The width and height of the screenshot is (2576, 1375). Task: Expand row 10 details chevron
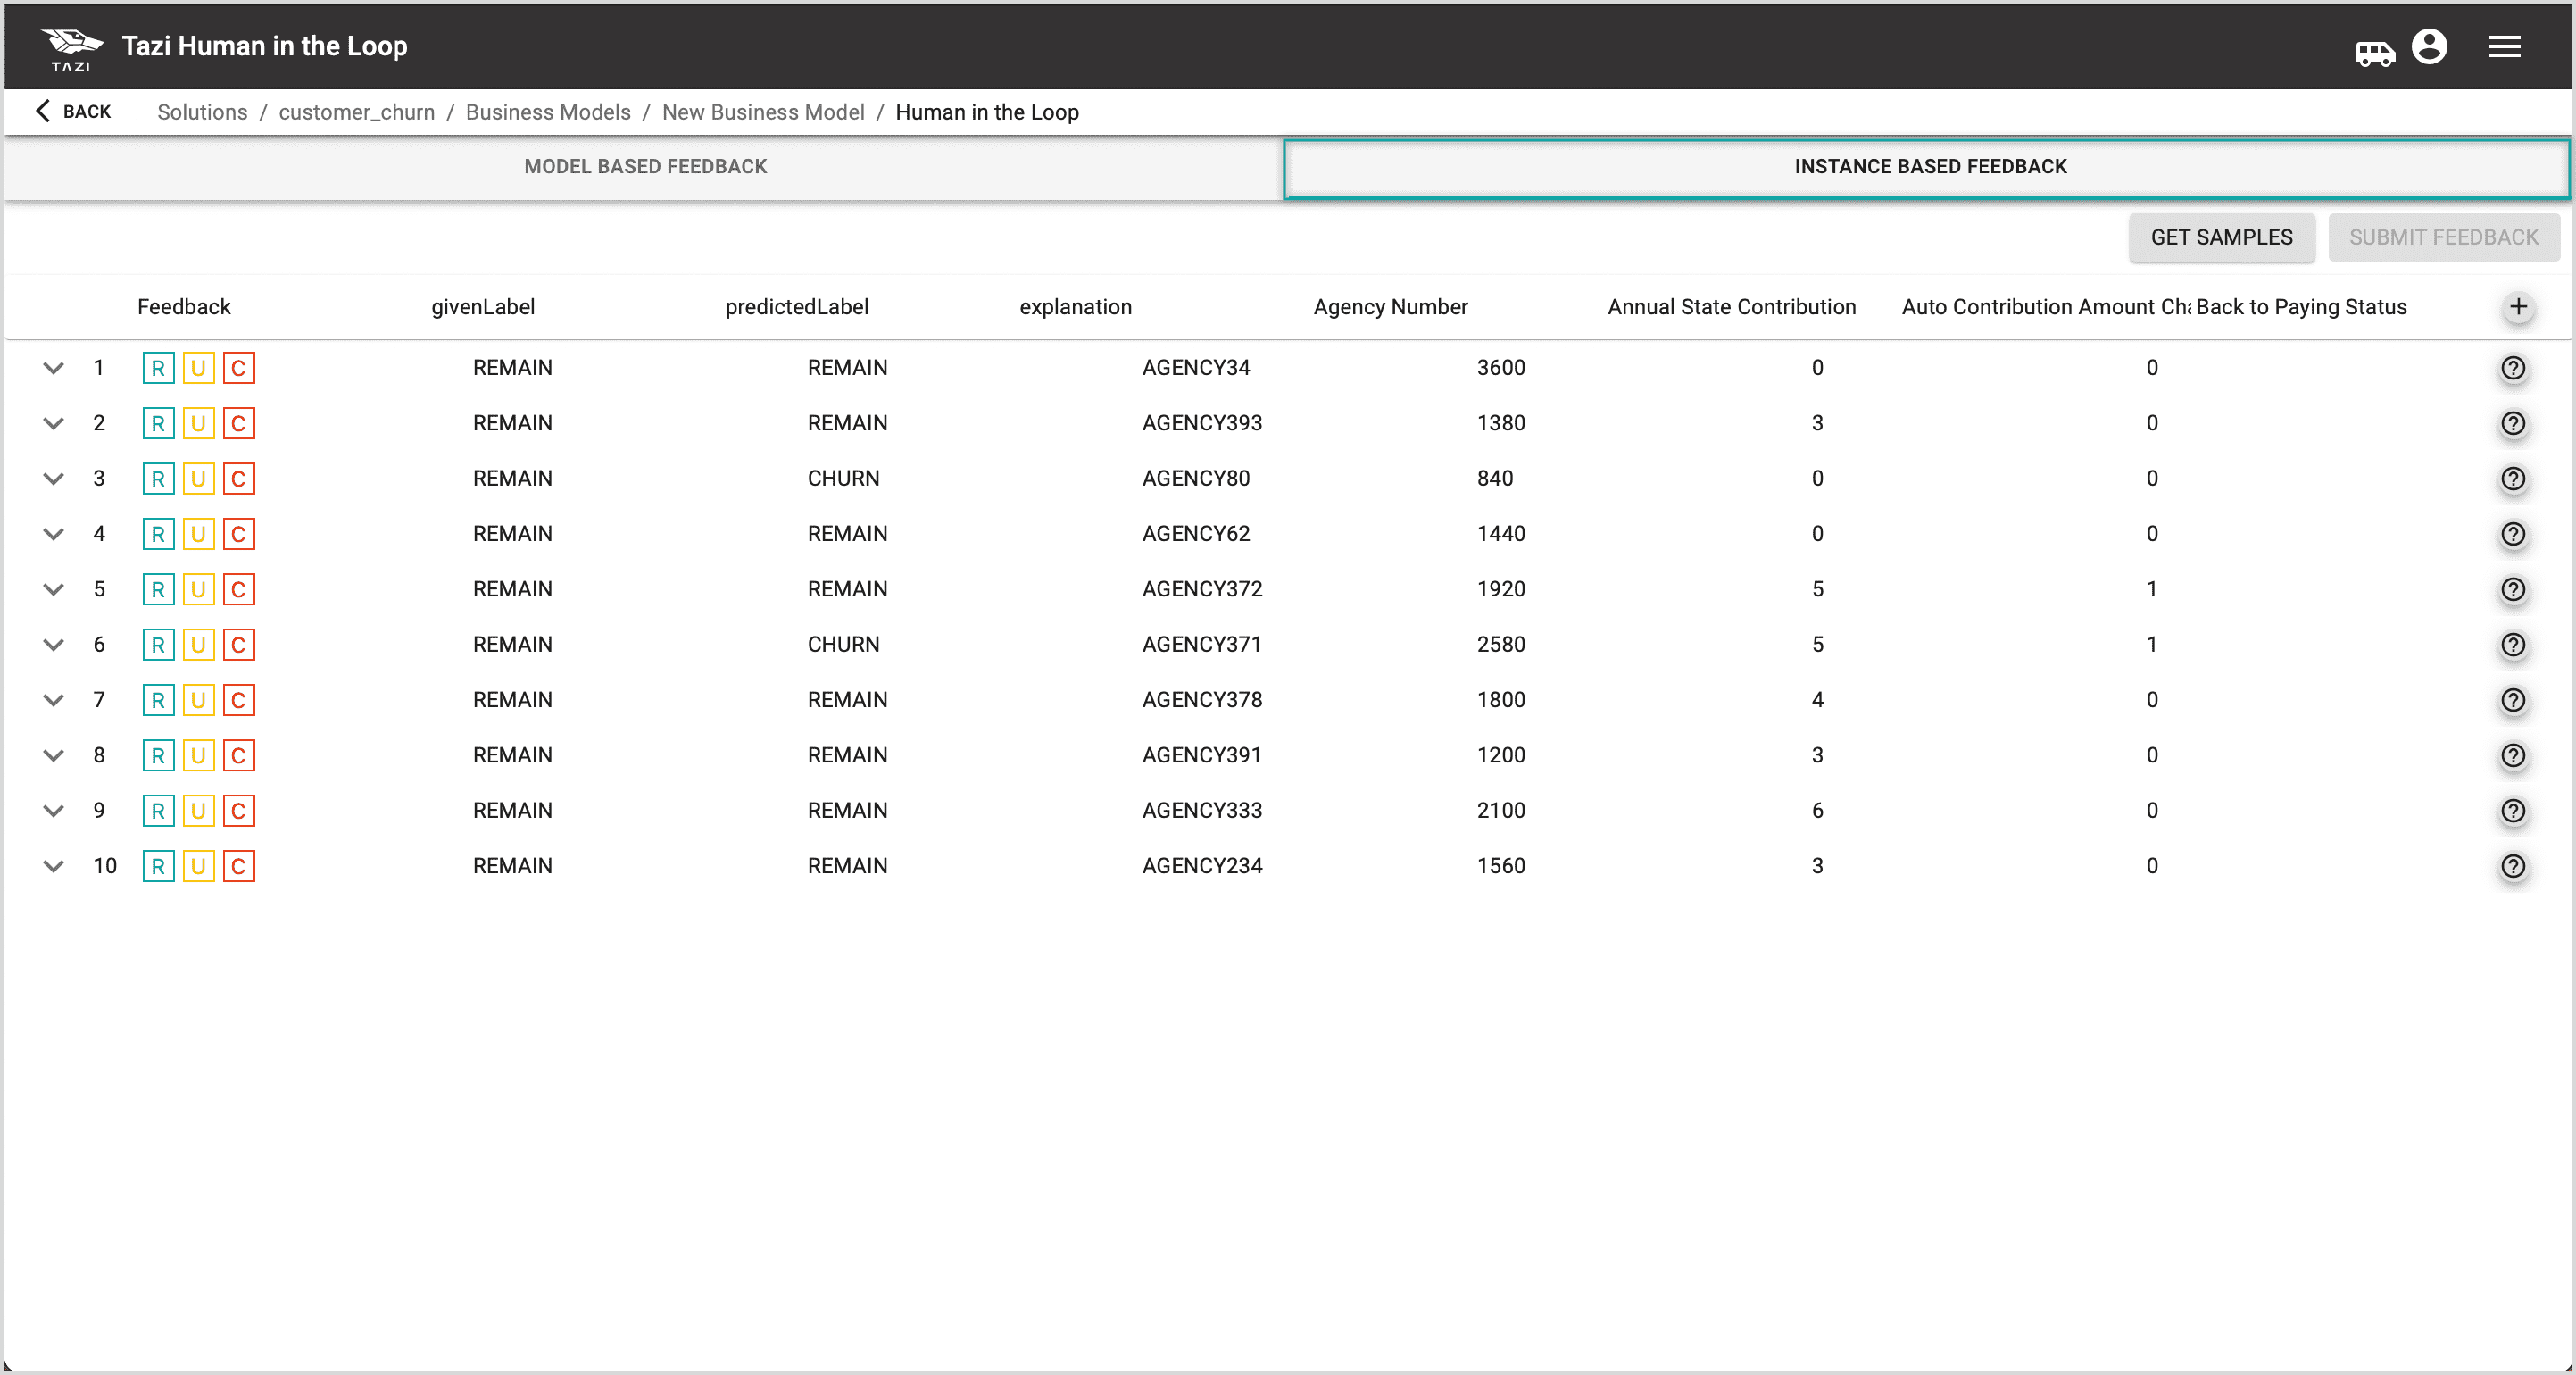tap(54, 866)
